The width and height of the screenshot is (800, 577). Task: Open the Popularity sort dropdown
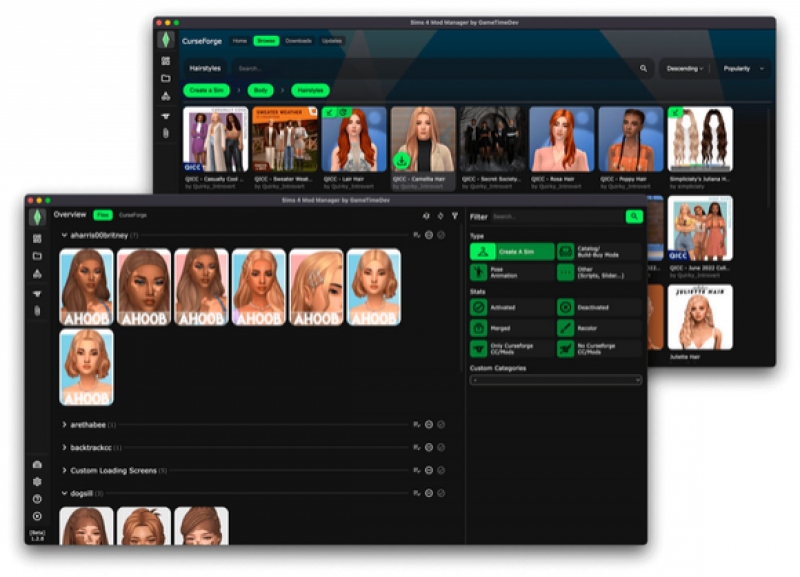pyautogui.click(x=743, y=68)
